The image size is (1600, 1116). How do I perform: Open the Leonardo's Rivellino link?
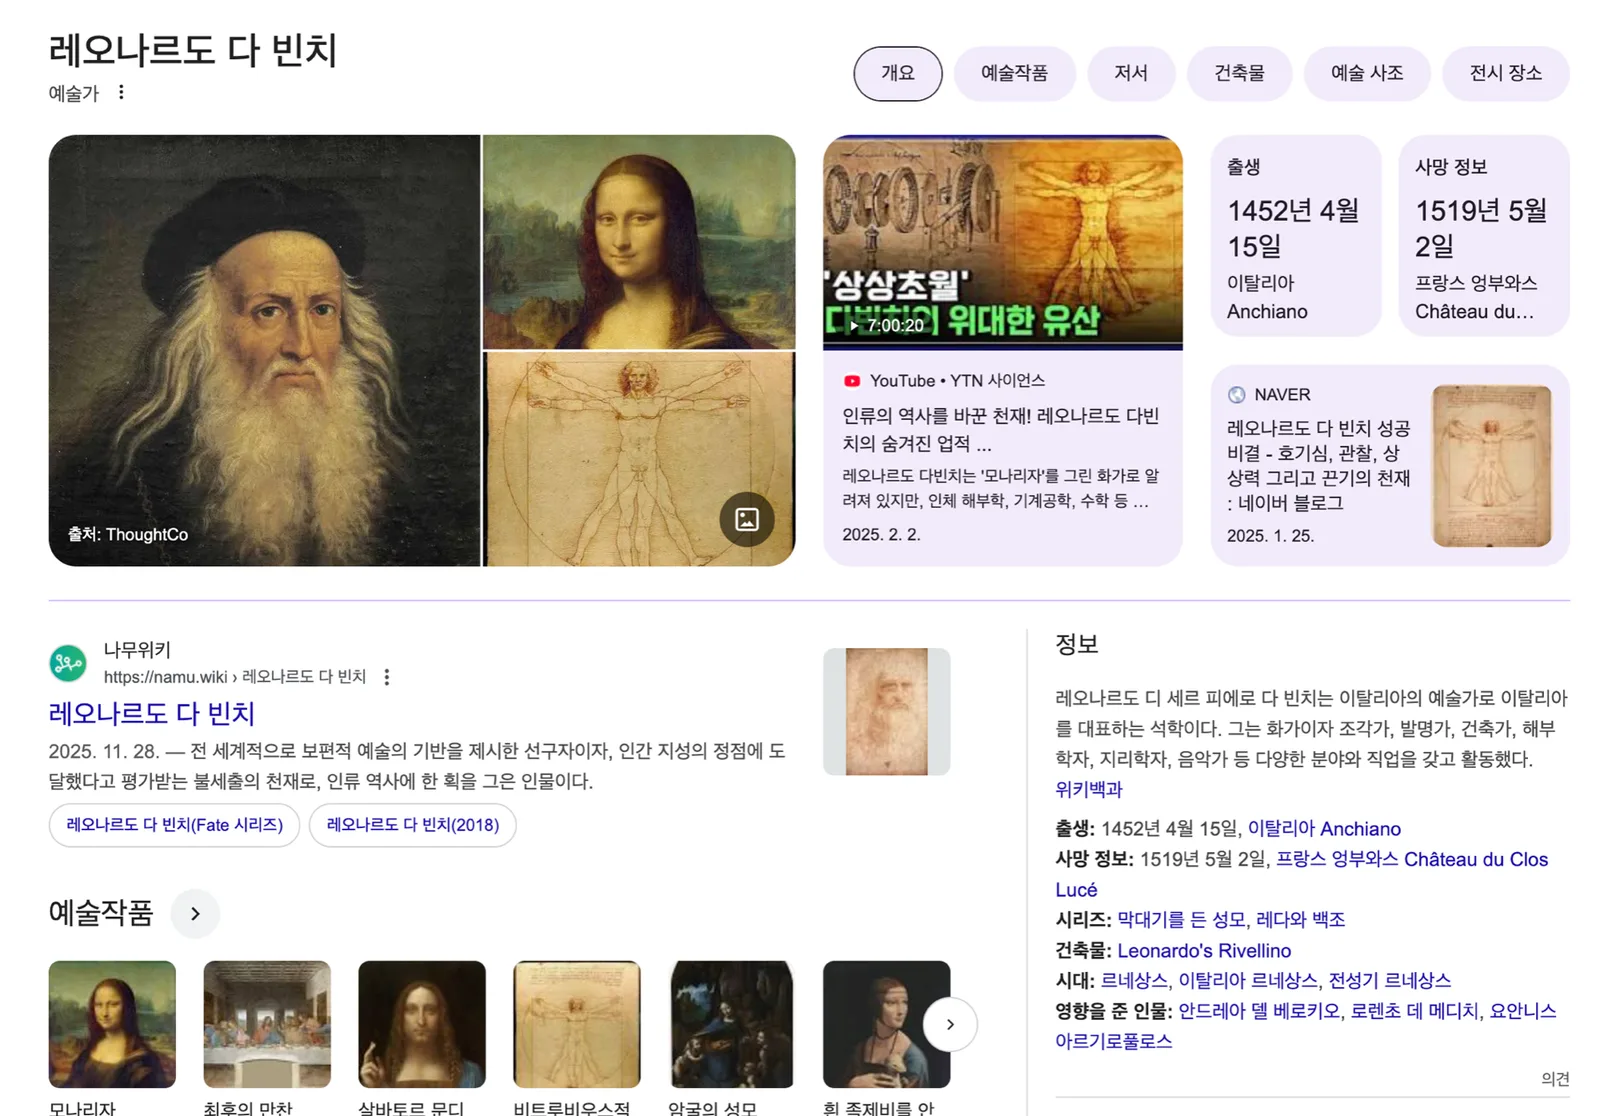click(1204, 950)
